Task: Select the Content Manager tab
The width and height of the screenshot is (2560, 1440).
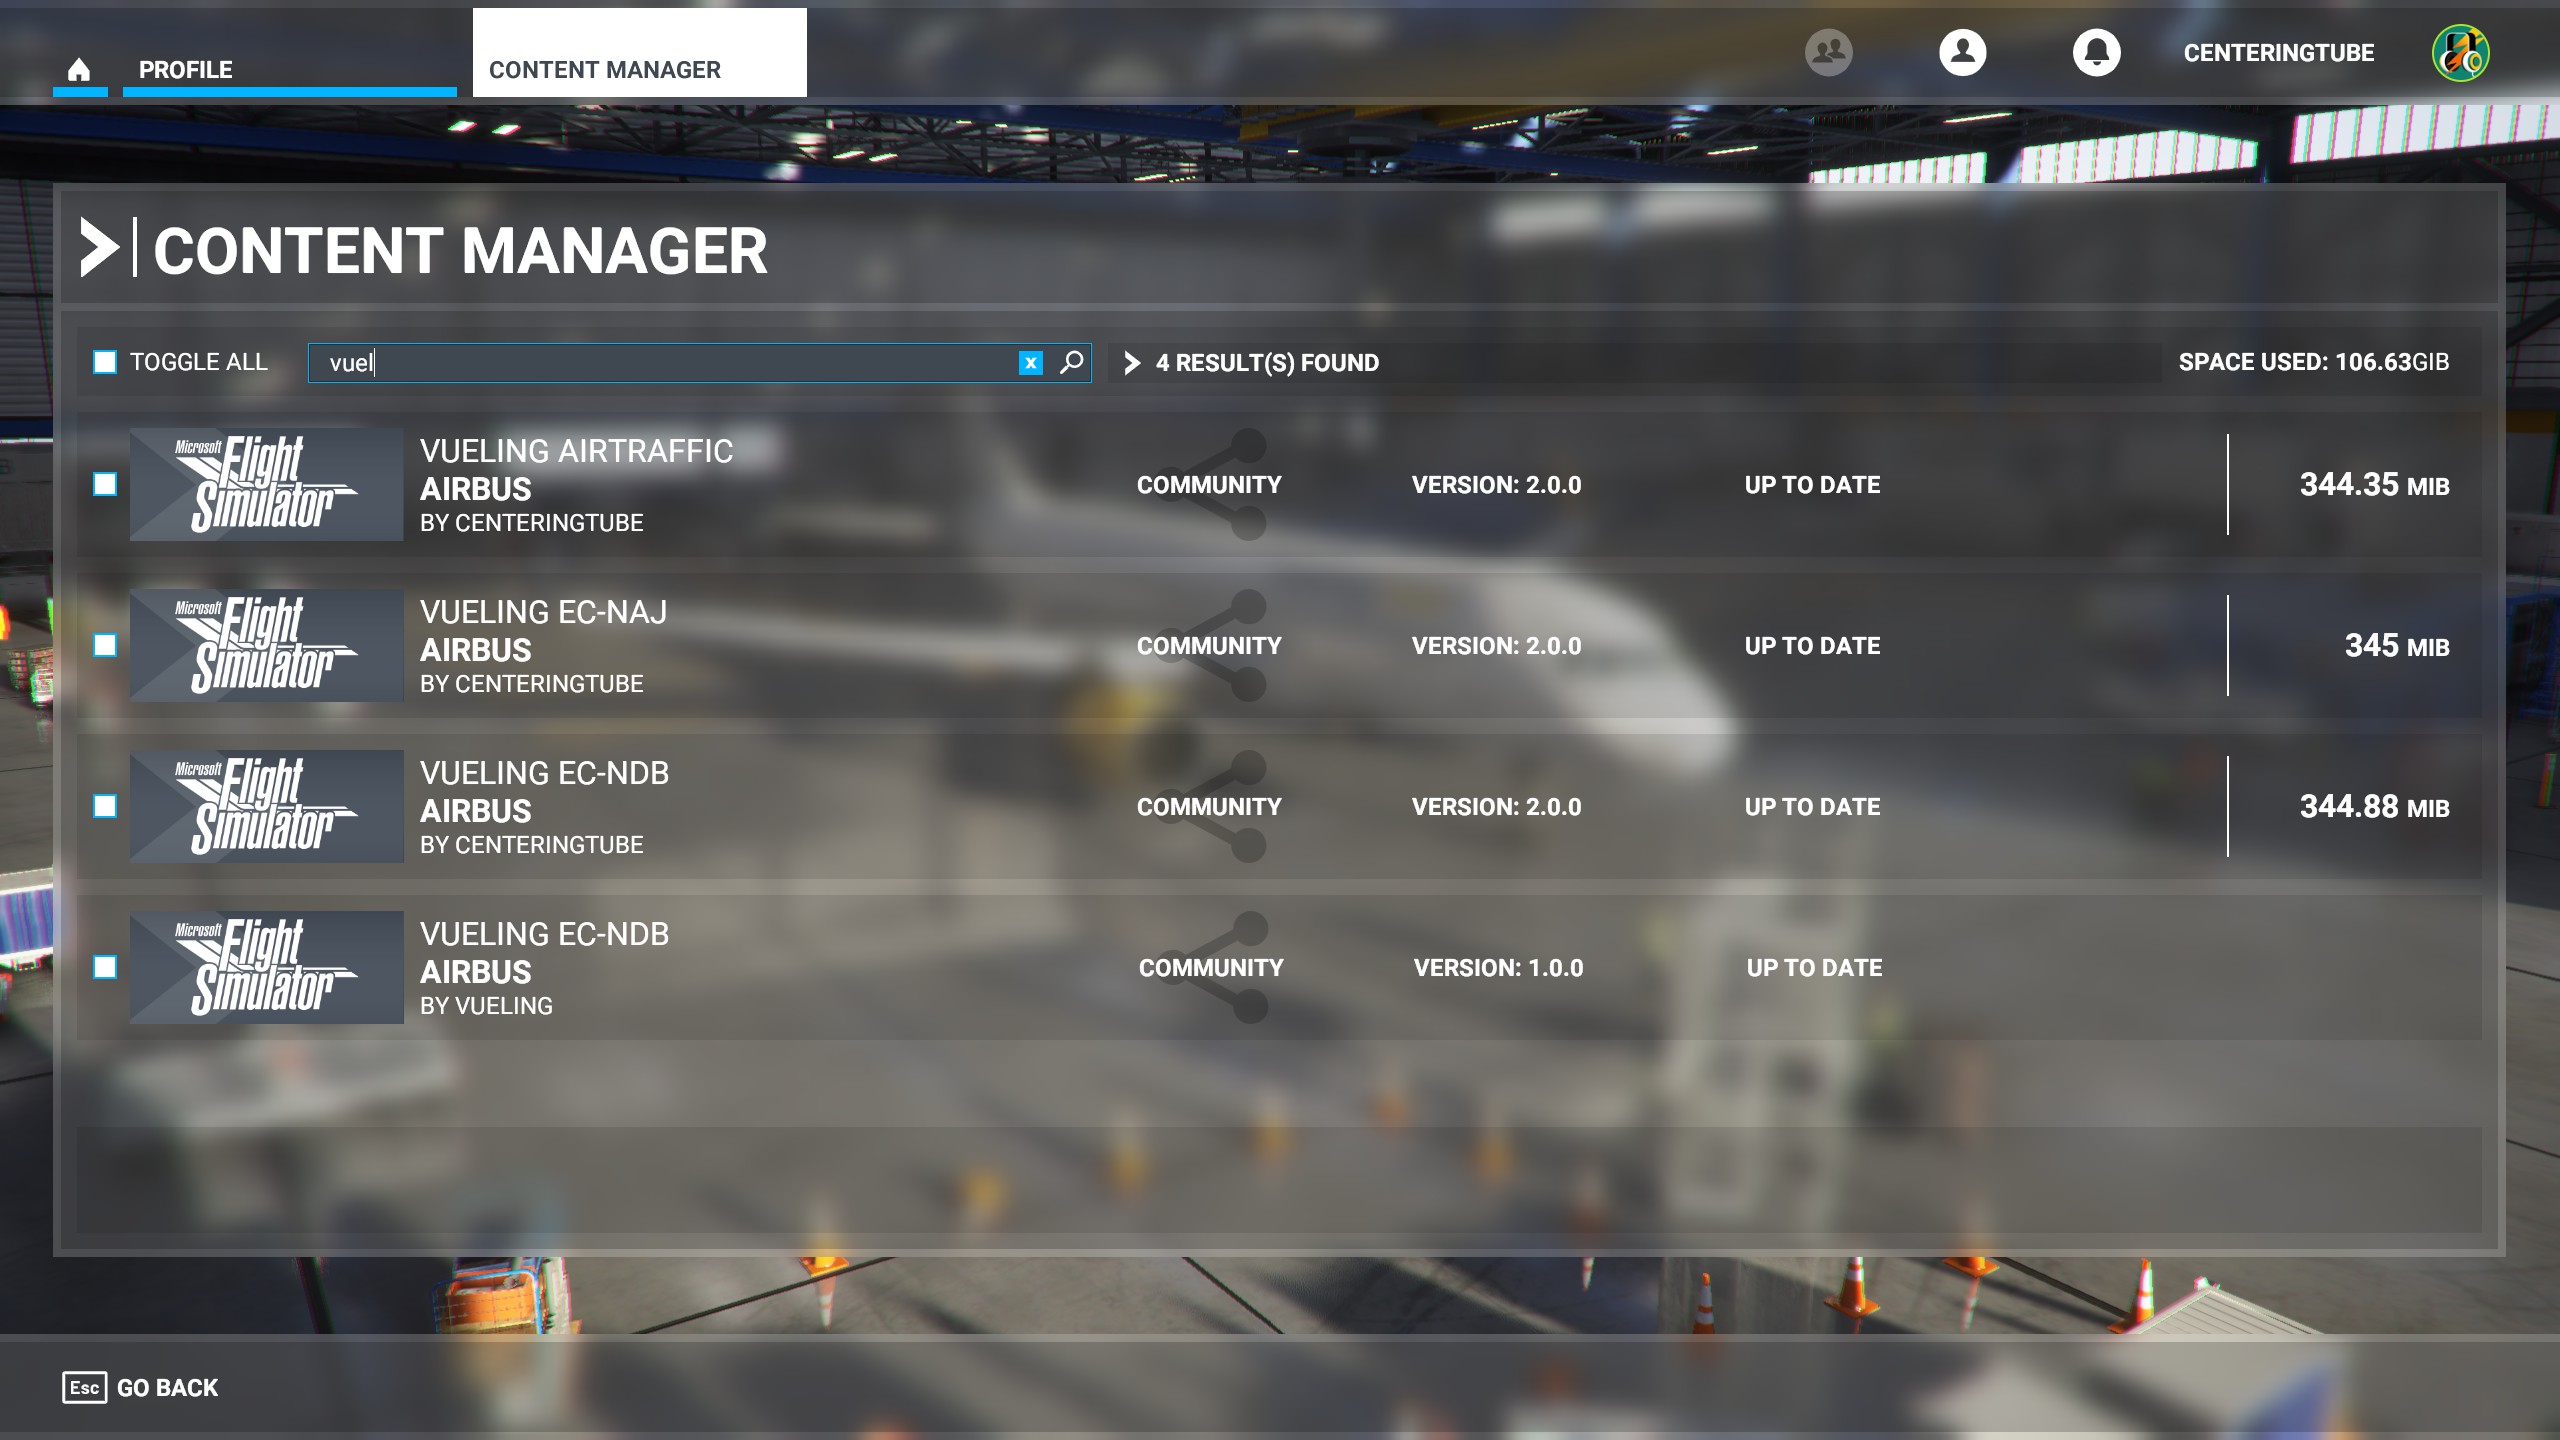Action: click(639, 53)
